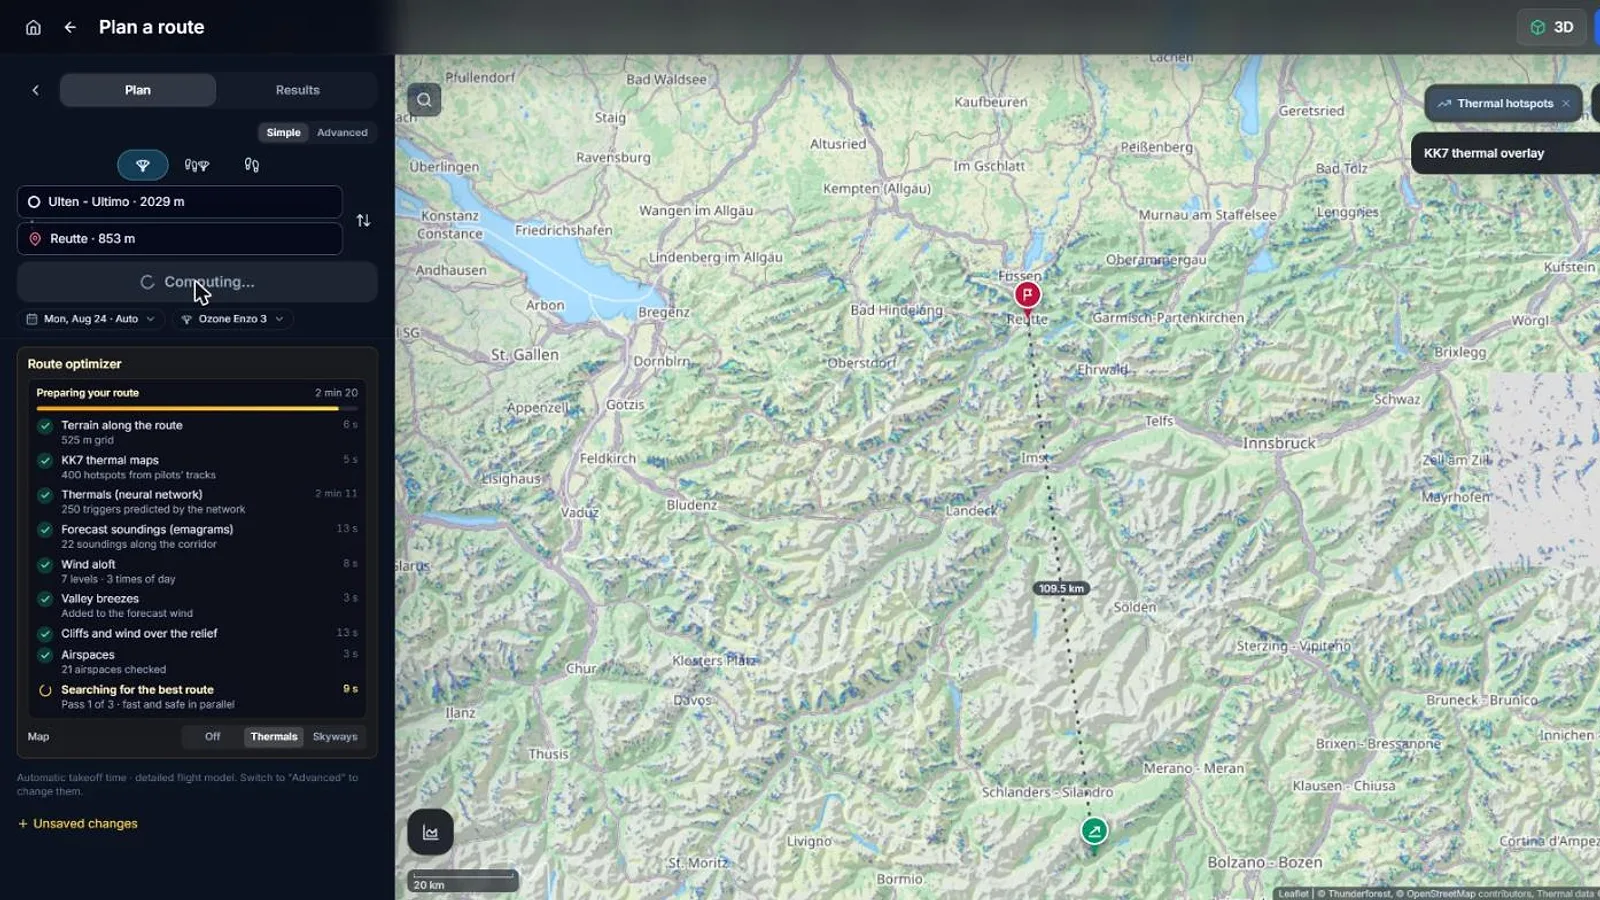Viewport: 1600px width, 900px height.
Task: Open the map search magnifier
Action: 424,99
